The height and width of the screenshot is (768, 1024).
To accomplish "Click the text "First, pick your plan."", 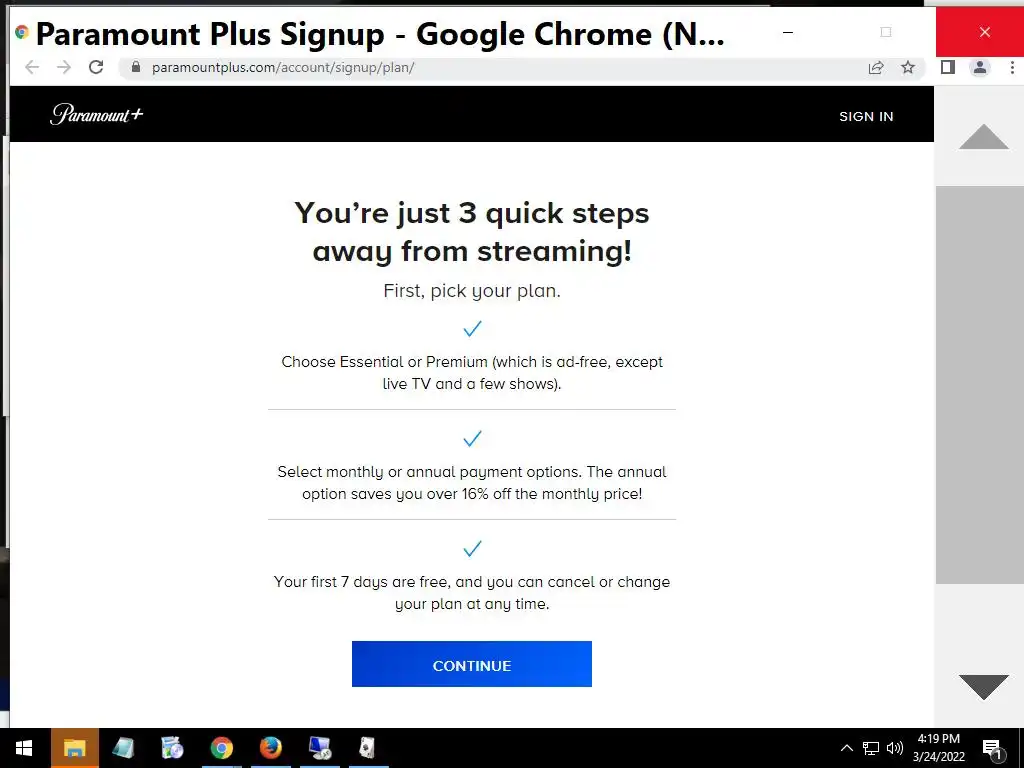I will [x=472, y=291].
